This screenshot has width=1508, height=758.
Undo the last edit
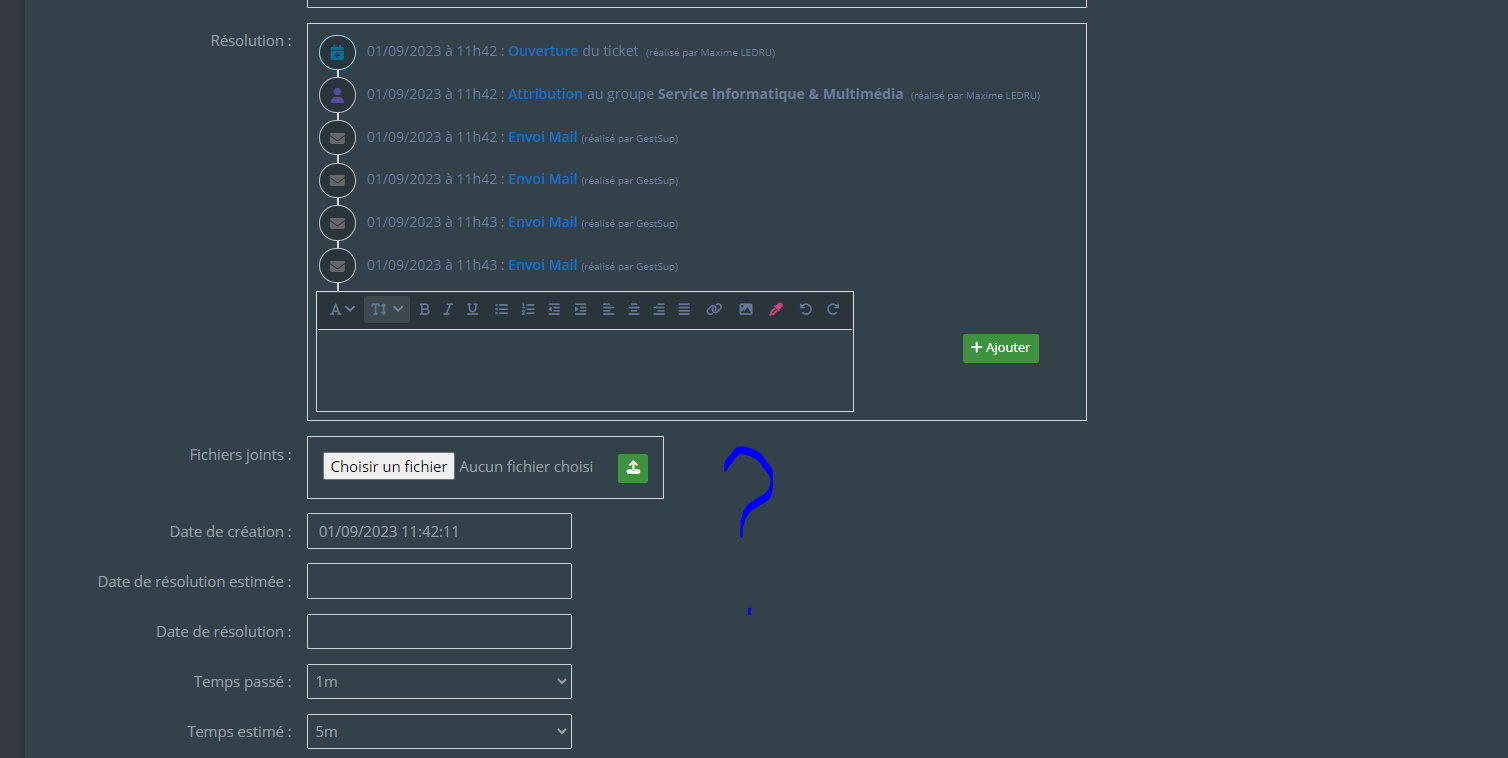pyautogui.click(x=806, y=310)
